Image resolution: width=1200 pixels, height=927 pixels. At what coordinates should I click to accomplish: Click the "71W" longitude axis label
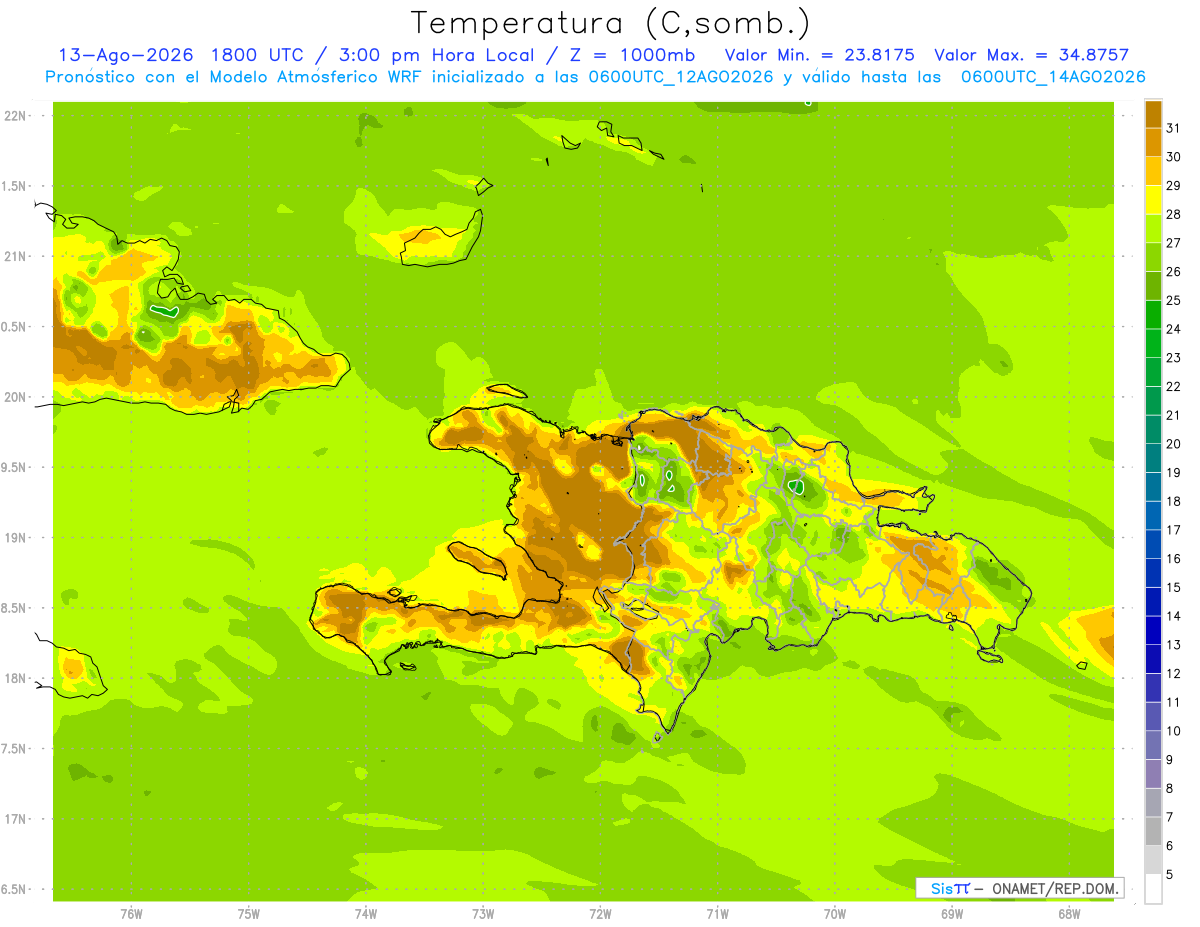pos(717,914)
